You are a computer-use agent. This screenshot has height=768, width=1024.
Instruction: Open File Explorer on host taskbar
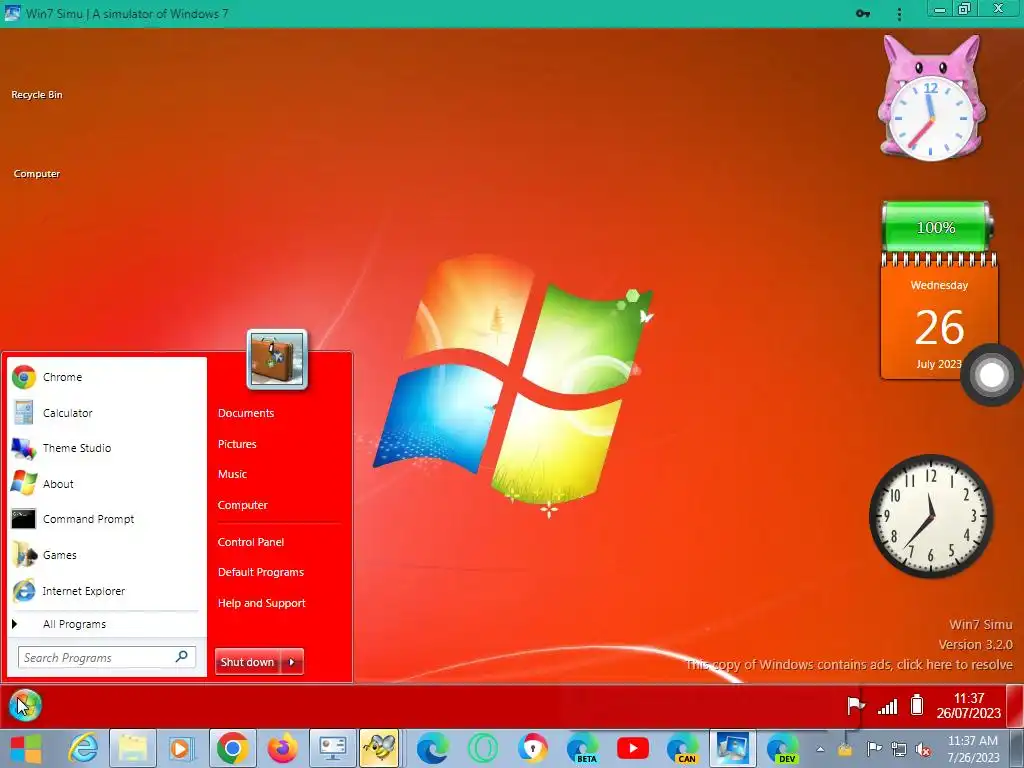click(x=133, y=748)
